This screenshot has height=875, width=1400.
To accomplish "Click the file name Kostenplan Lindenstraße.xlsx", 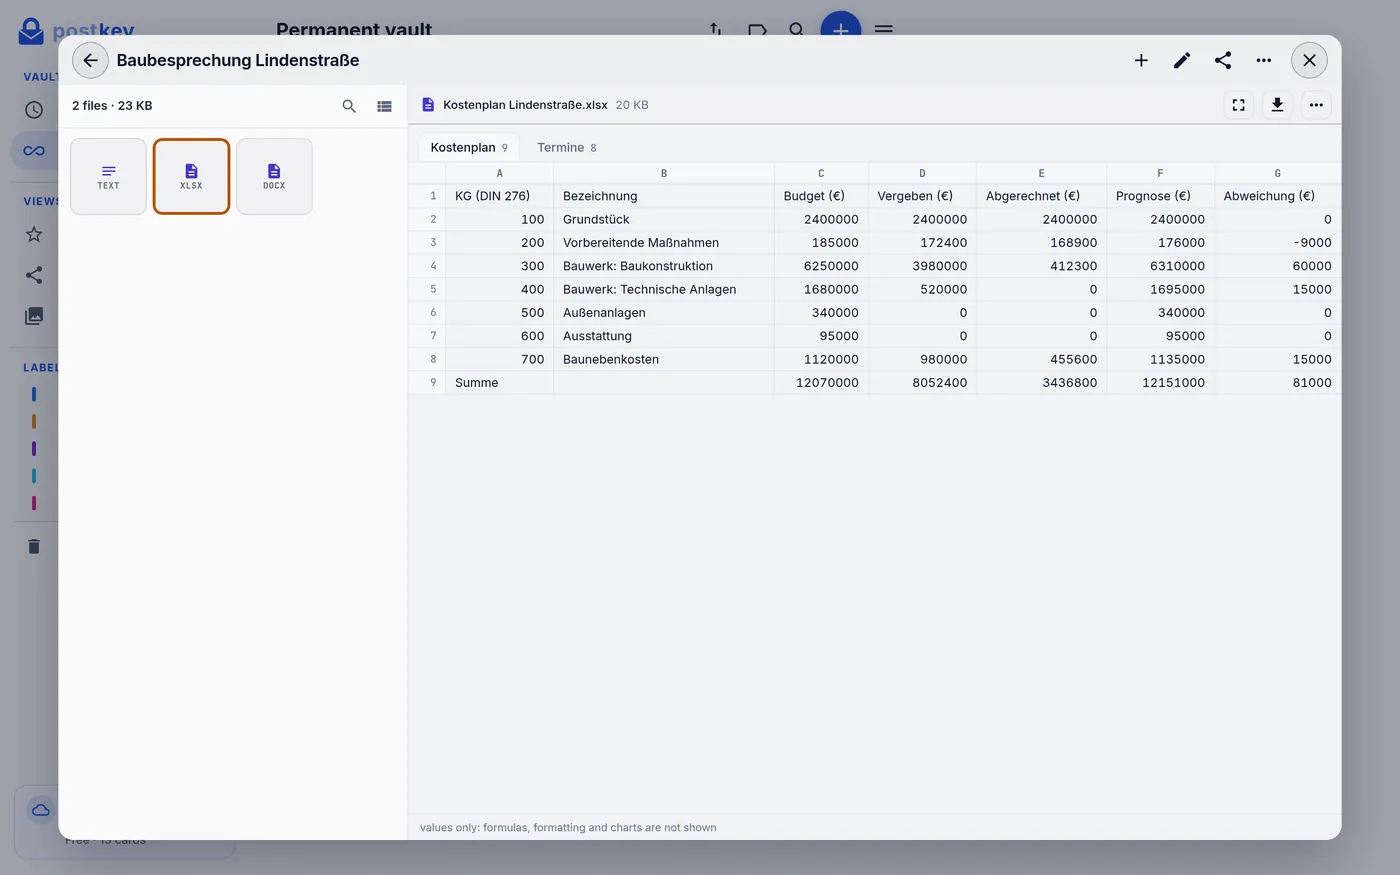I will coord(525,105).
